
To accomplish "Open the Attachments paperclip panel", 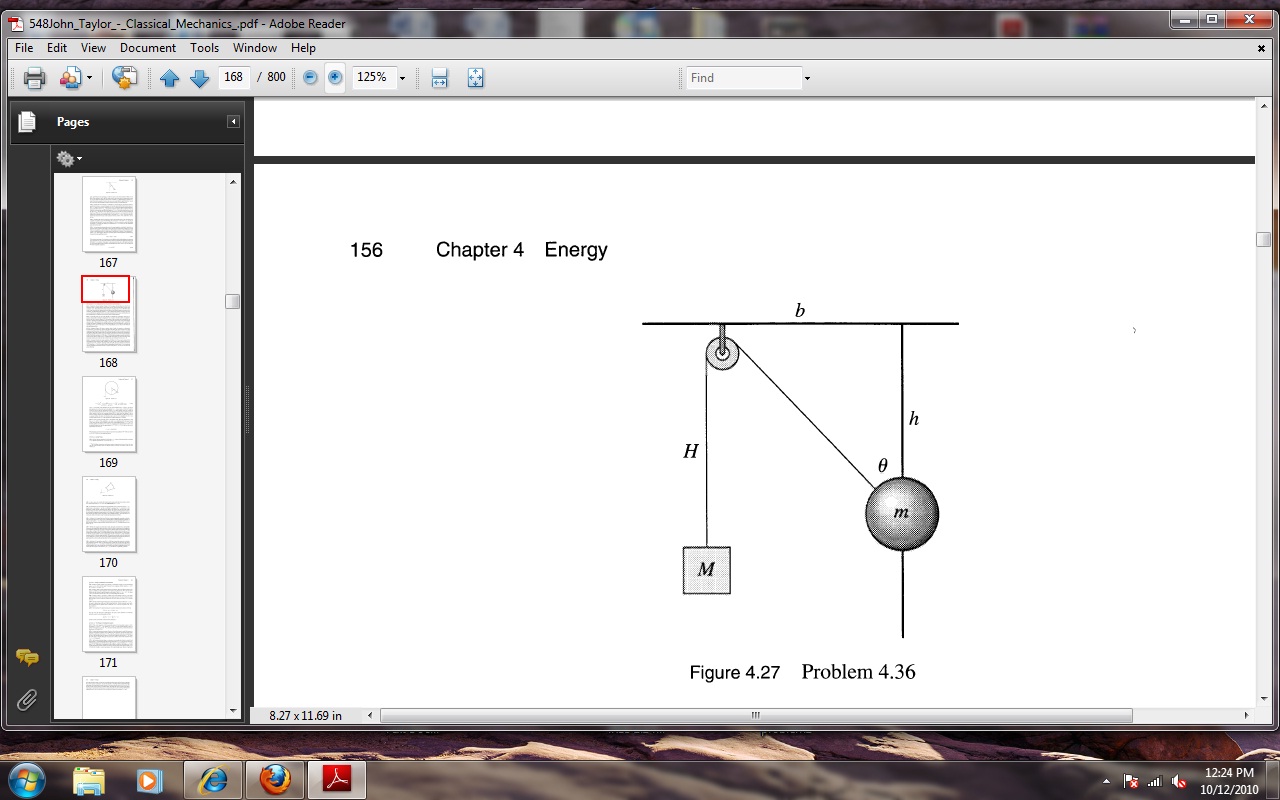I will tap(27, 699).
